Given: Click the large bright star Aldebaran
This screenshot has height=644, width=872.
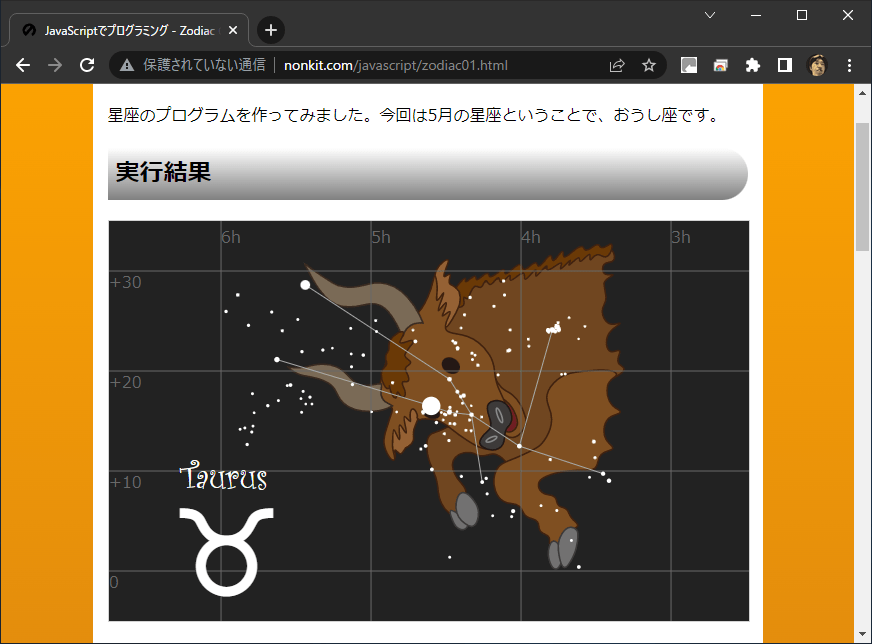Looking at the screenshot, I should click(x=431, y=405).
